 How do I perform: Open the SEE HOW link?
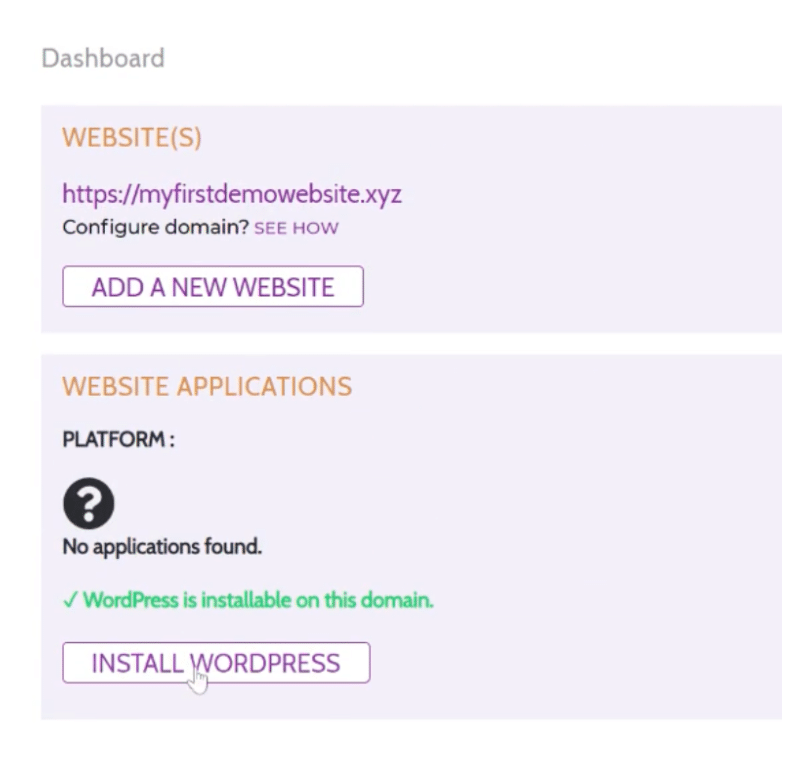tap(296, 228)
